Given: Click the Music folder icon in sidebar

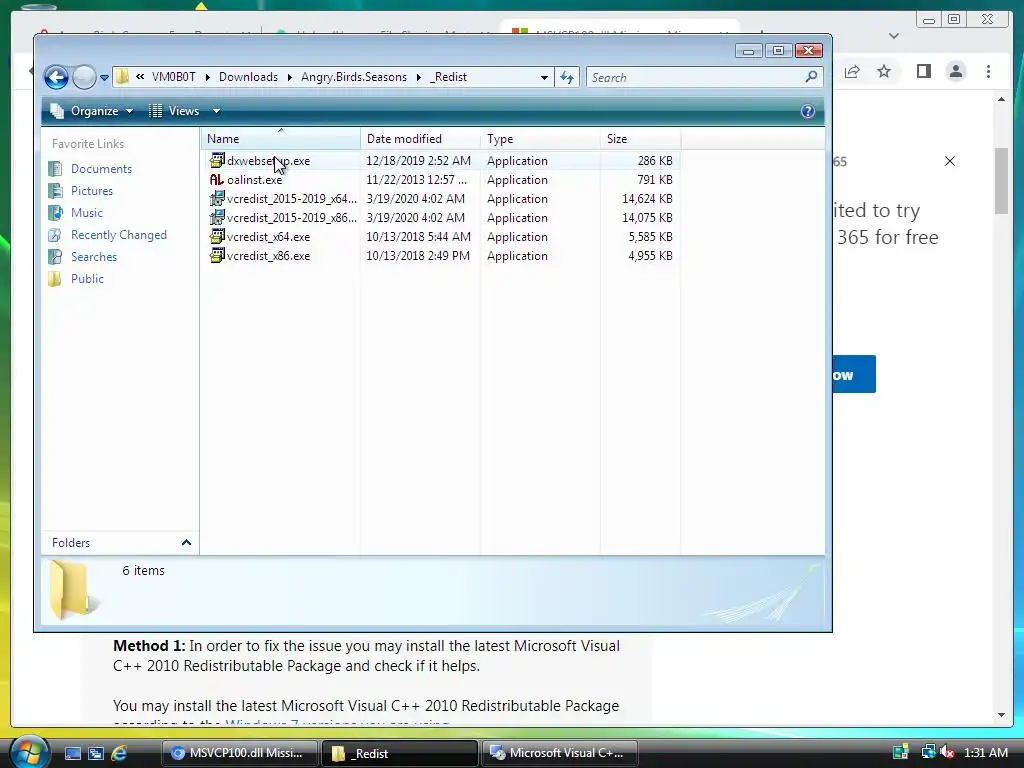Looking at the screenshot, I should tap(56, 213).
